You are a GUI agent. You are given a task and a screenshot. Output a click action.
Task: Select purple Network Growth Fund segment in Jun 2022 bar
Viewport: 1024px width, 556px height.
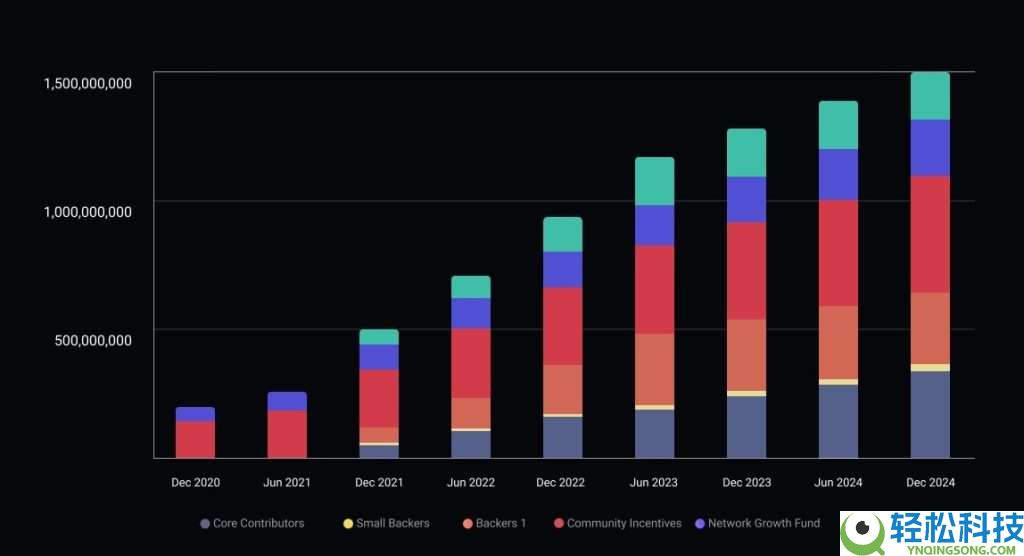[x=471, y=314]
